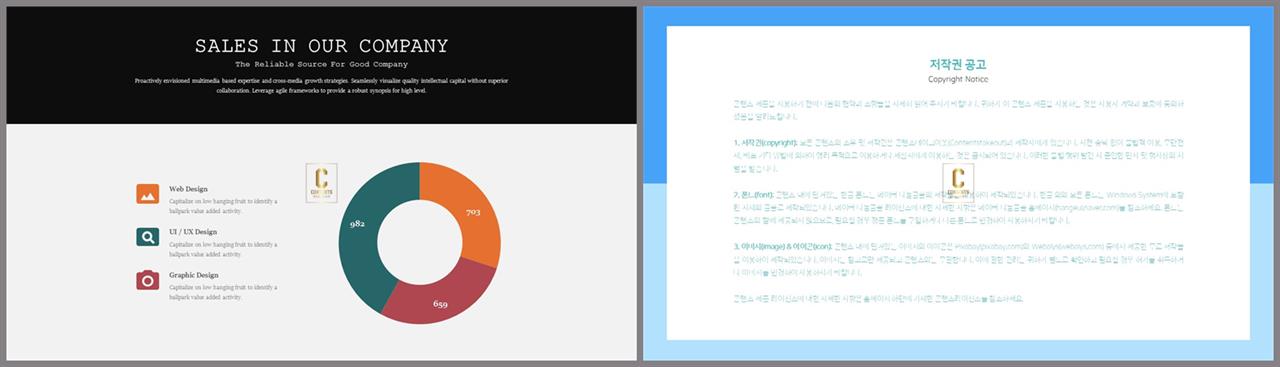
Task: Click the 'Graphic Design' heading text
Action: pos(194,274)
